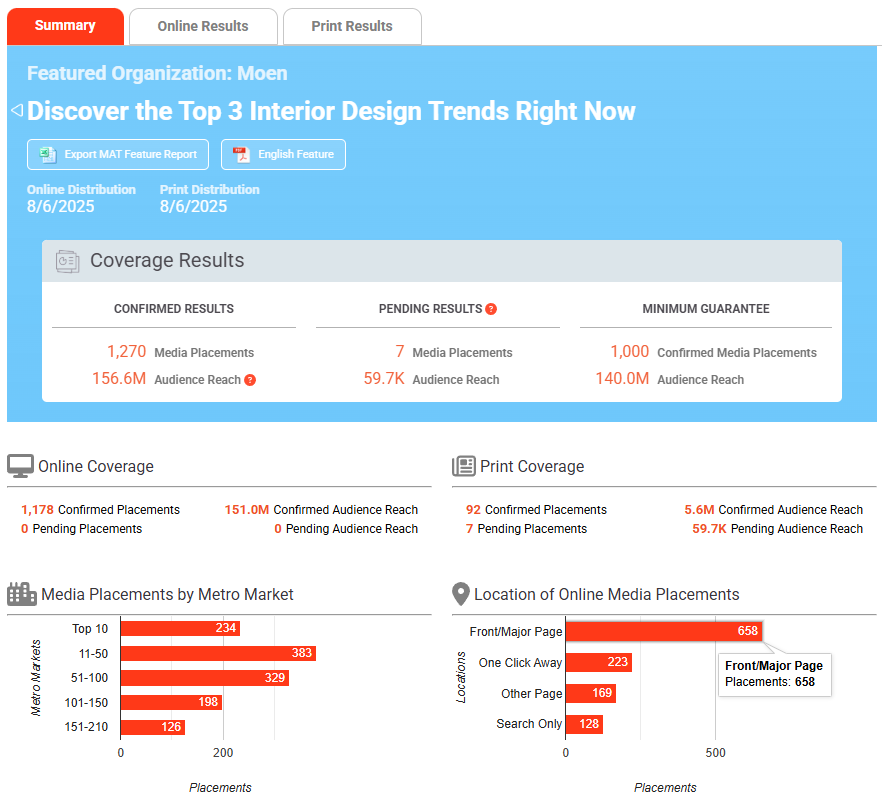Click the report icon beside Coverage Results heading
Image resolution: width=882 pixels, height=807 pixels.
(x=66, y=260)
